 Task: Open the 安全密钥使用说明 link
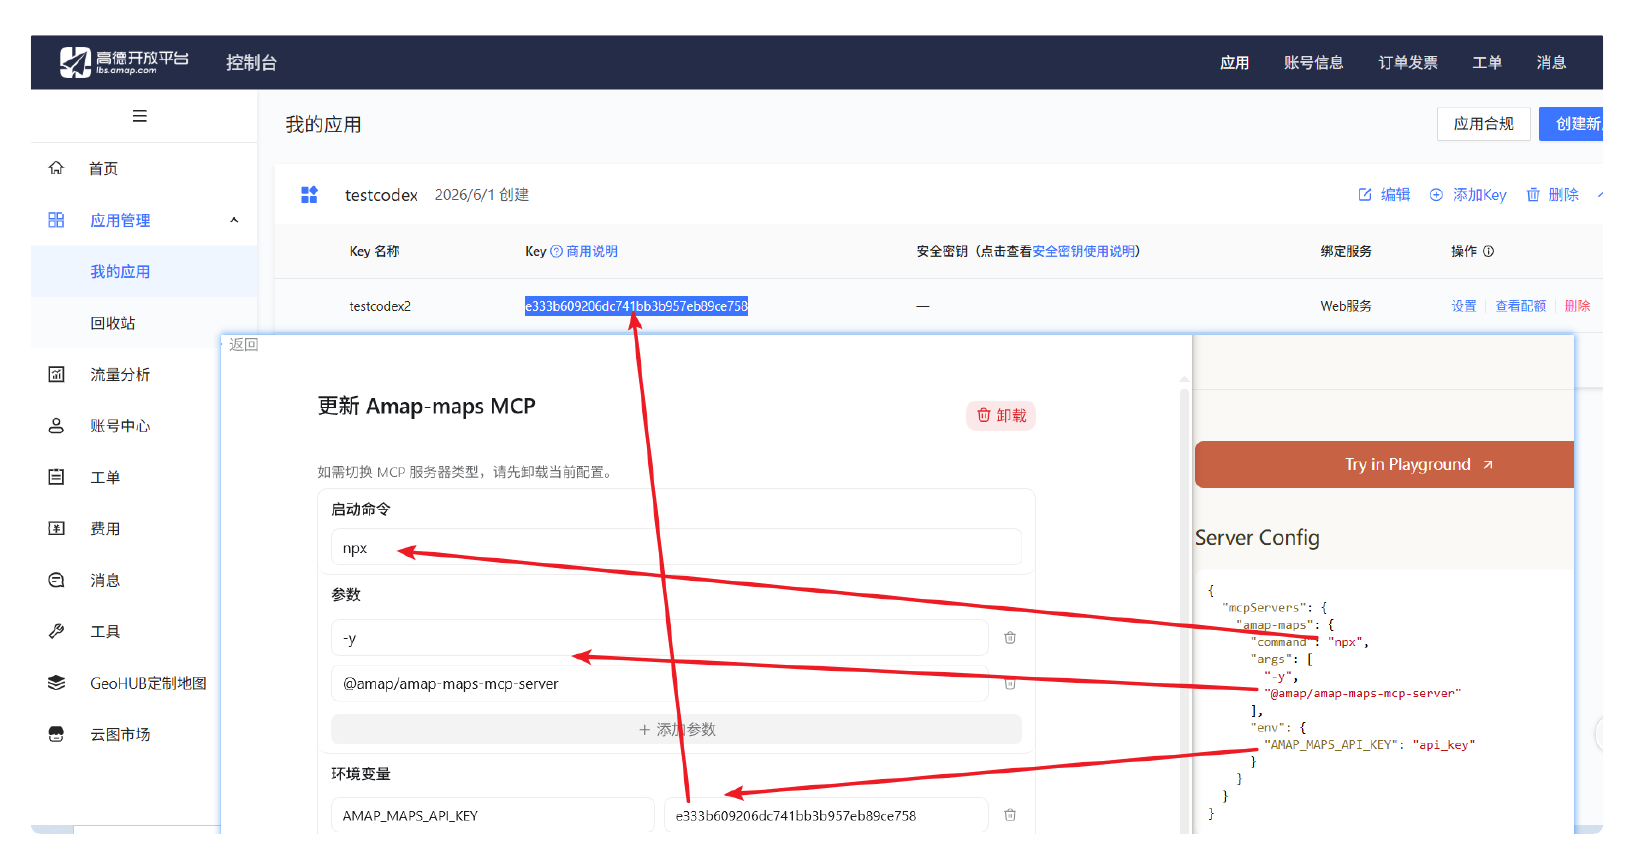pyautogui.click(x=1084, y=252)
